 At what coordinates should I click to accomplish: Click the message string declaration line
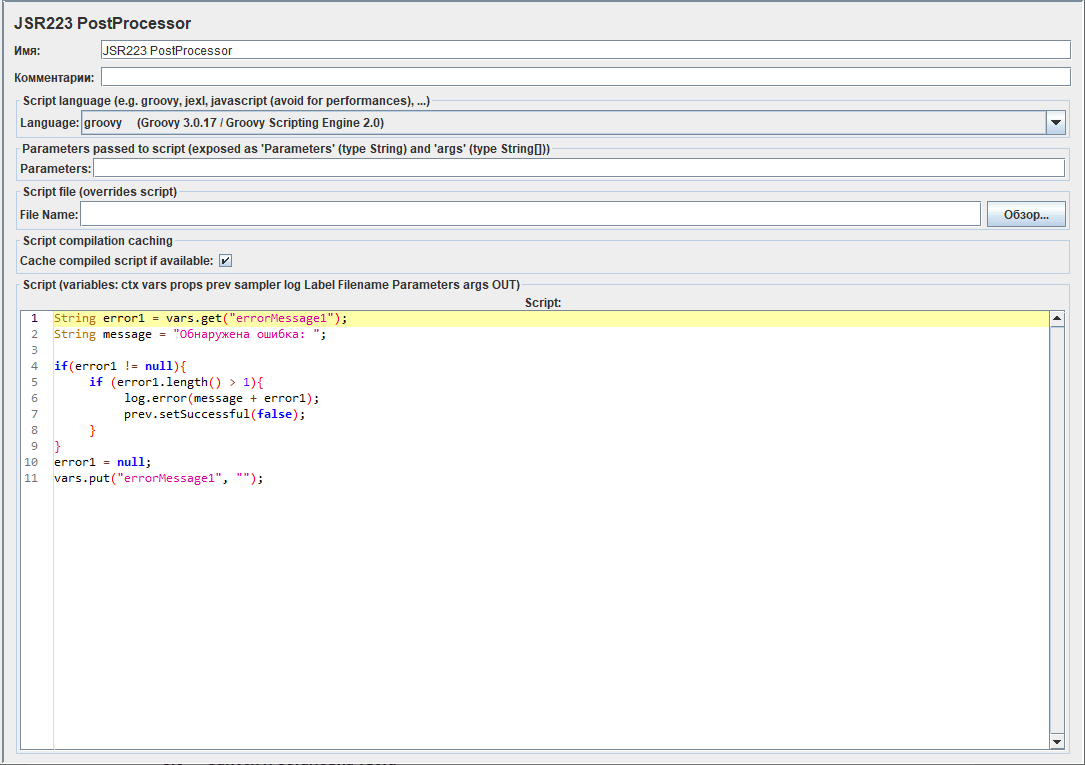click(x=190, y=334)
